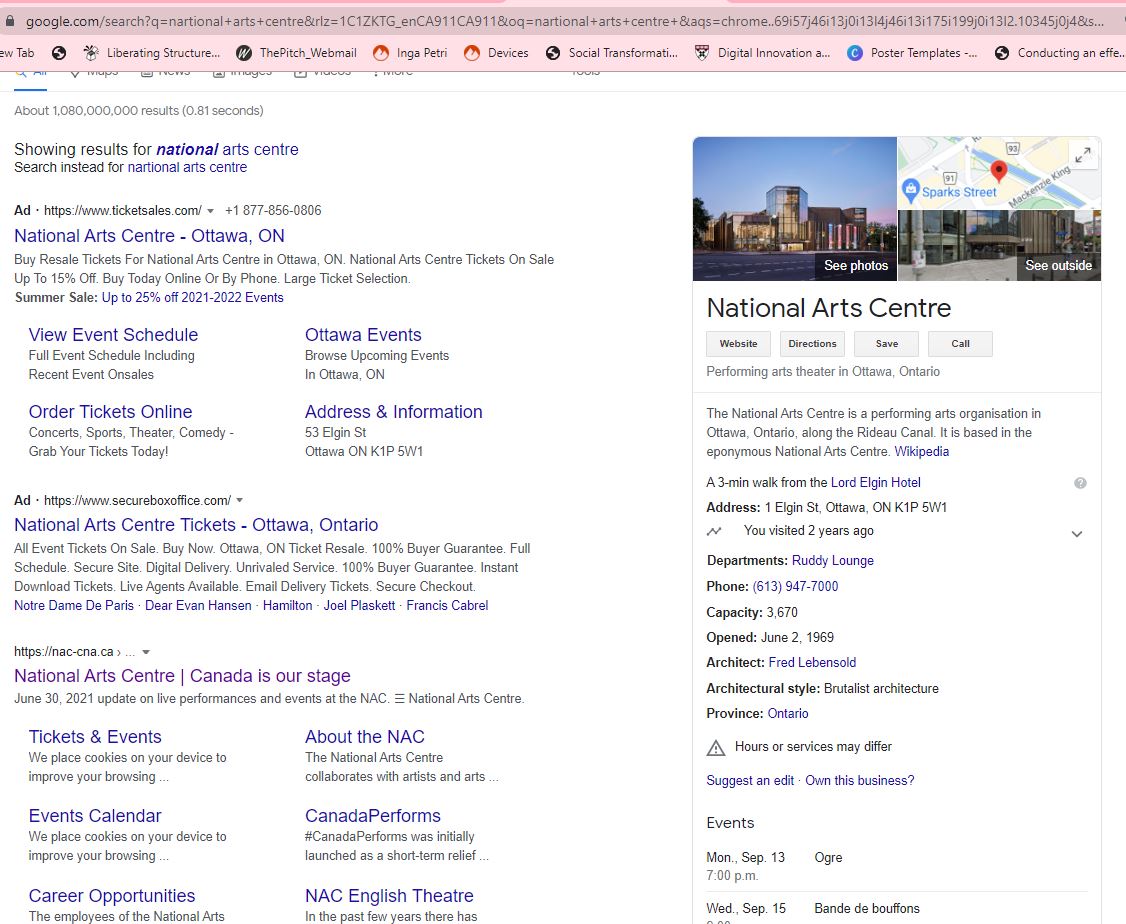Click Ontario province link
Image resolution: width=1126 pixels, height=924 pixels.
pos(788,713)
